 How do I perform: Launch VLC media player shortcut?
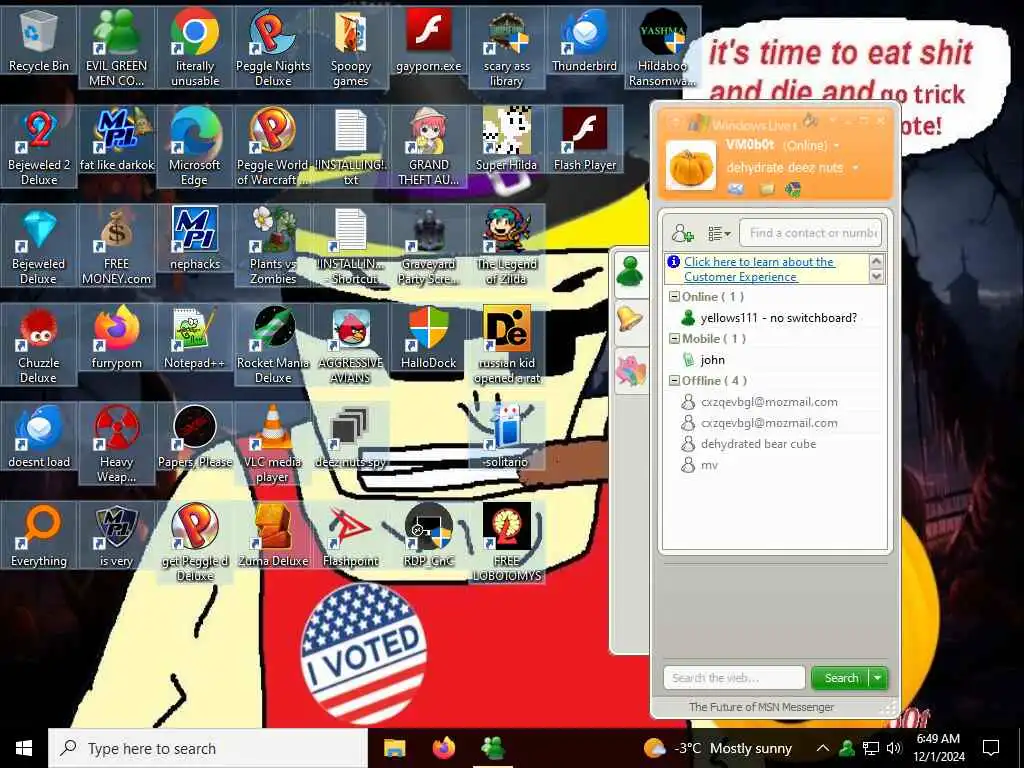pos(273,444)
